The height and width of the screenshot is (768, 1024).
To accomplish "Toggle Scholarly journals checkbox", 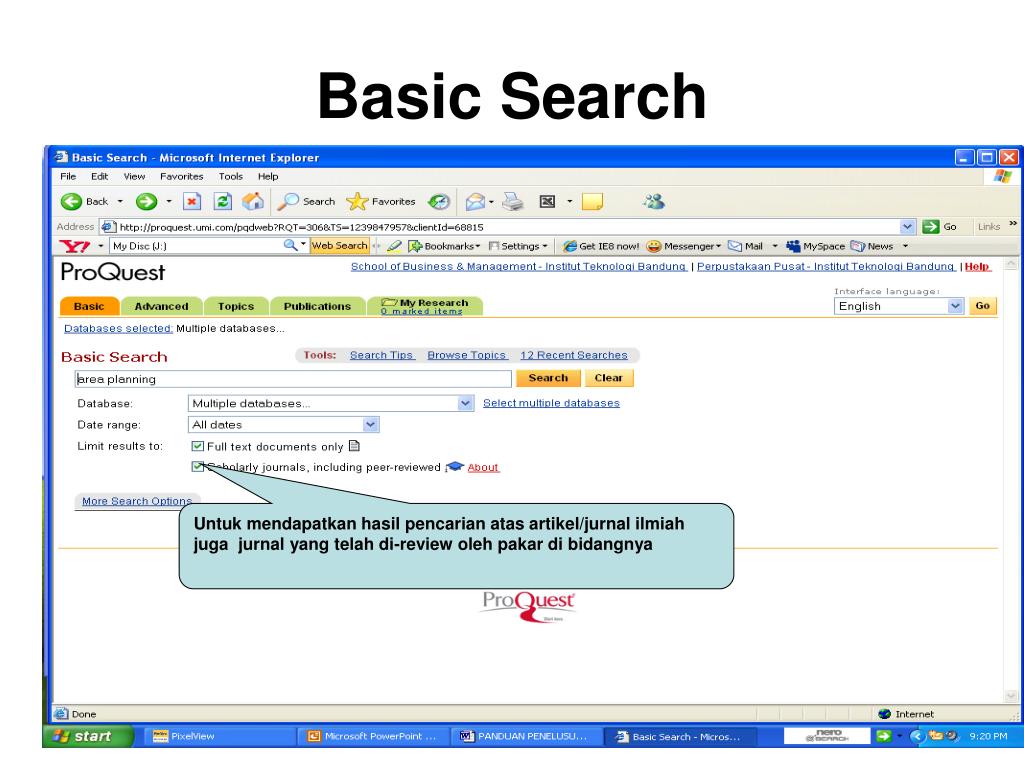I will point(198,466).
